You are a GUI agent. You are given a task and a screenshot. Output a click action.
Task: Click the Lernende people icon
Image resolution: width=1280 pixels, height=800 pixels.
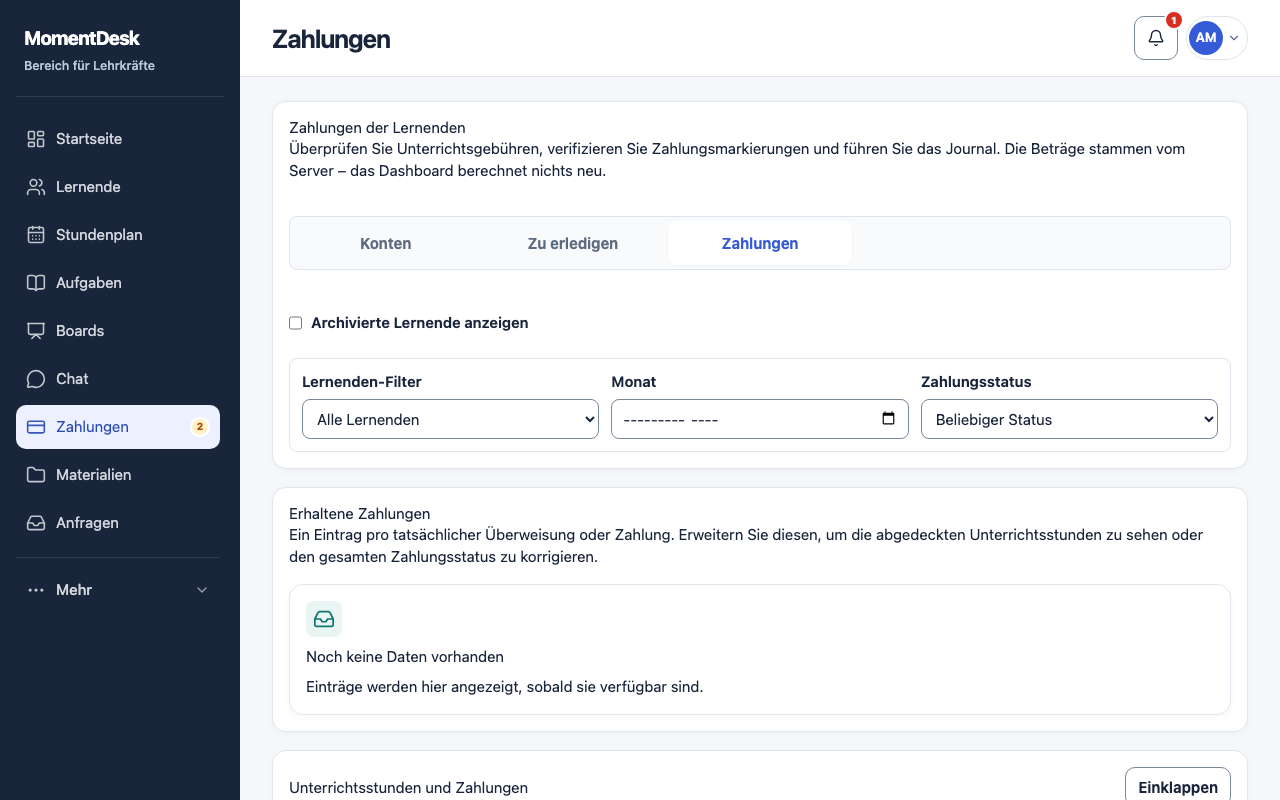tap(36, 187)
